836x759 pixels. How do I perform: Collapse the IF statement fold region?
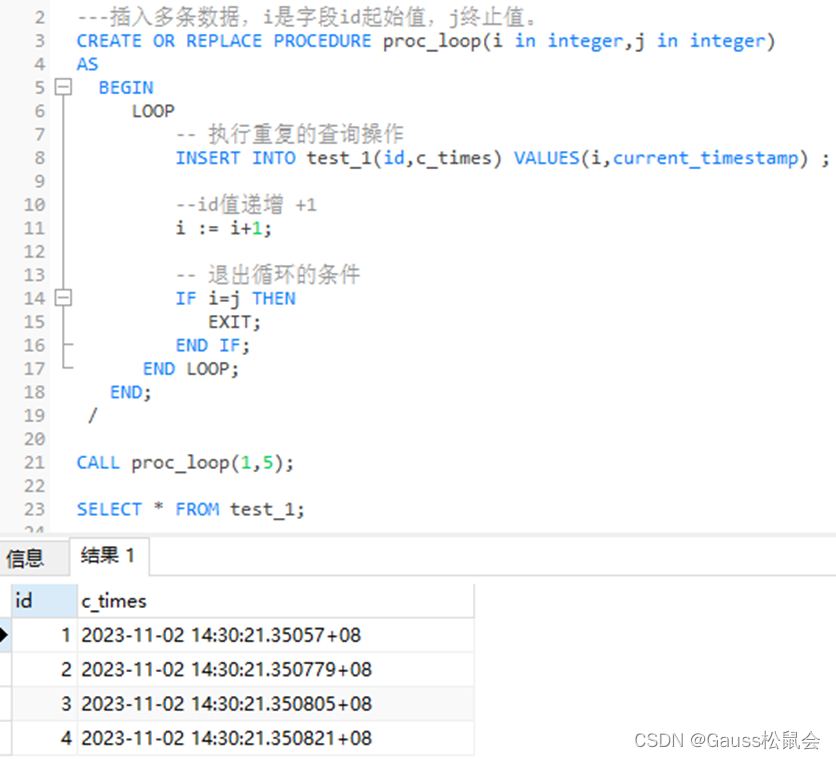(x=62, y=298)
